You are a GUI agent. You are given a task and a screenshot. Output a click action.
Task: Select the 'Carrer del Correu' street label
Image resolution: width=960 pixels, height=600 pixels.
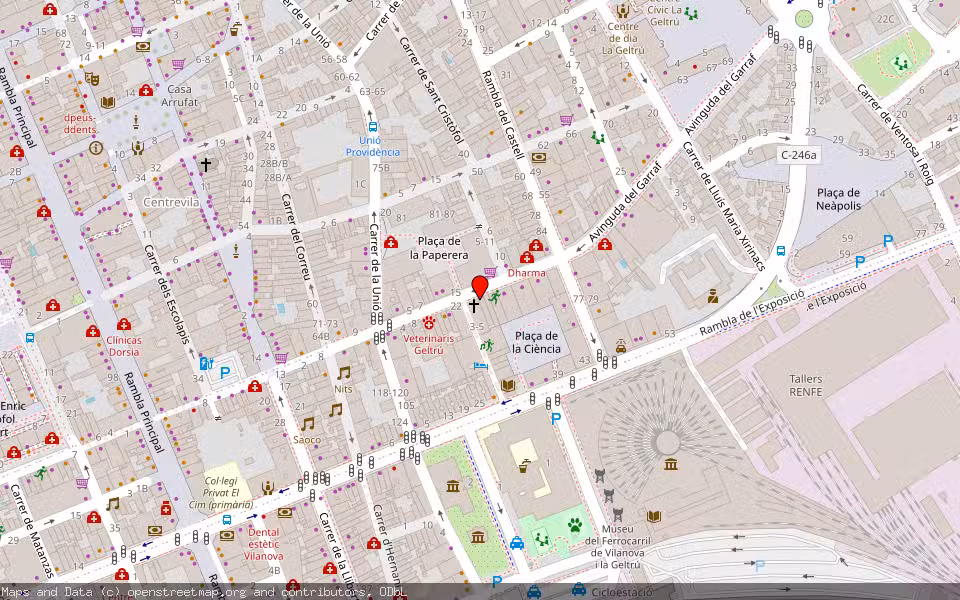click(298, 236)
